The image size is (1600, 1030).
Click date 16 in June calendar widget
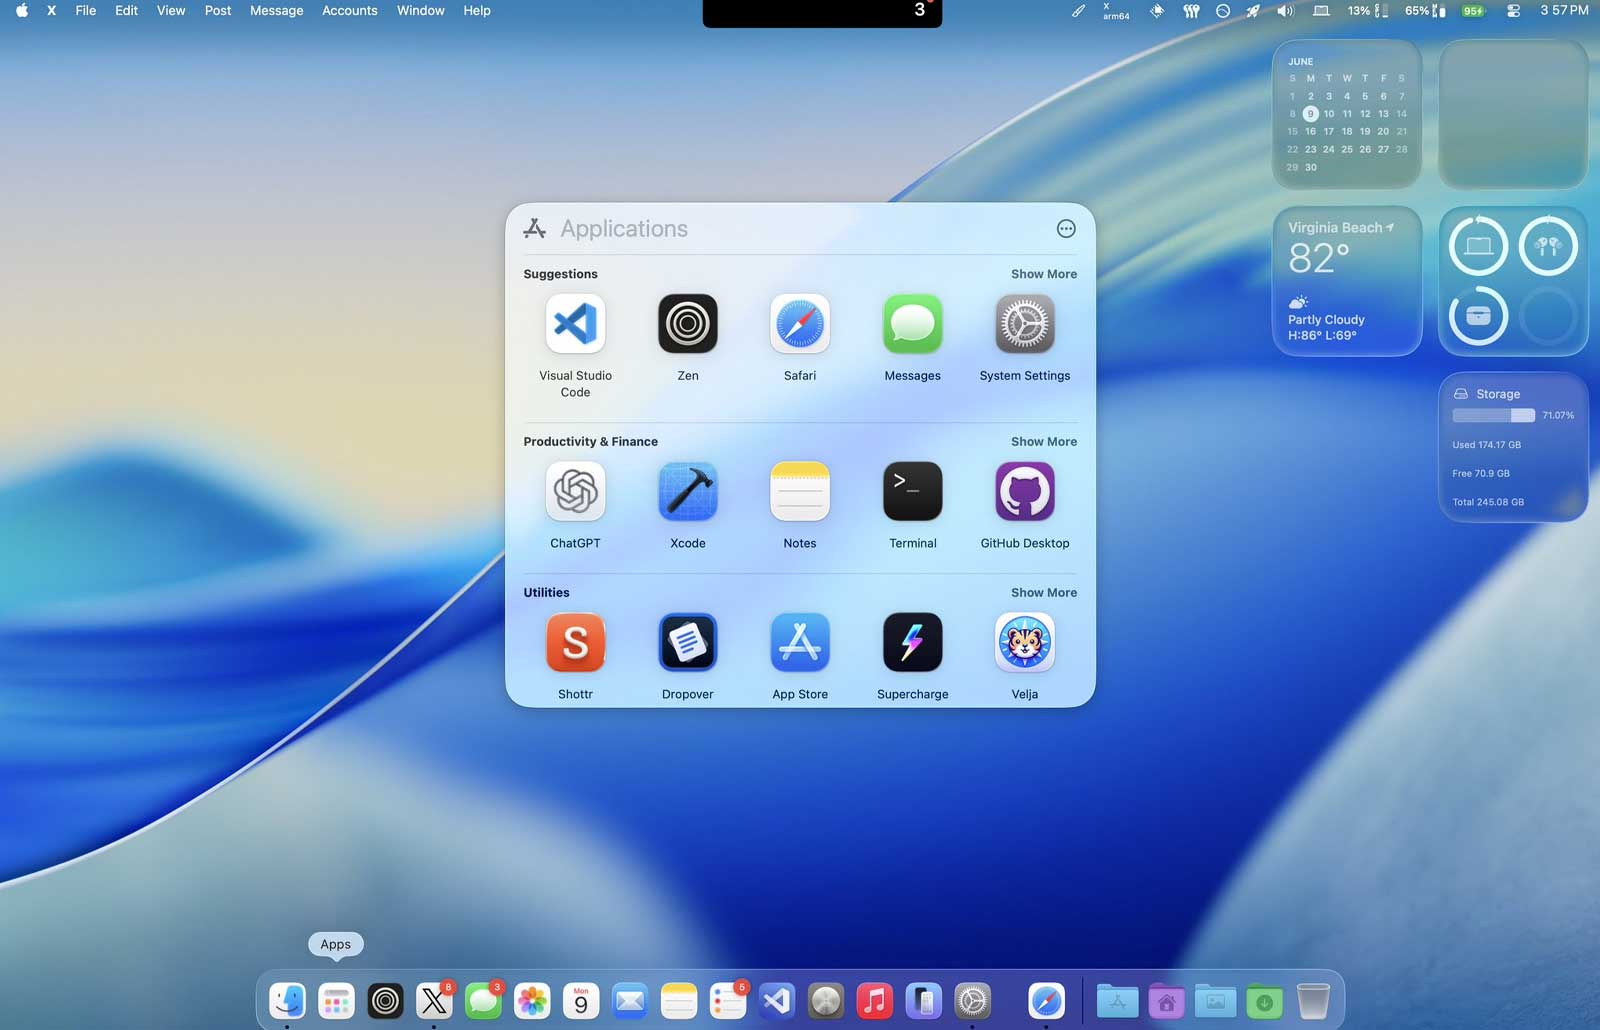coord(1310,131)
